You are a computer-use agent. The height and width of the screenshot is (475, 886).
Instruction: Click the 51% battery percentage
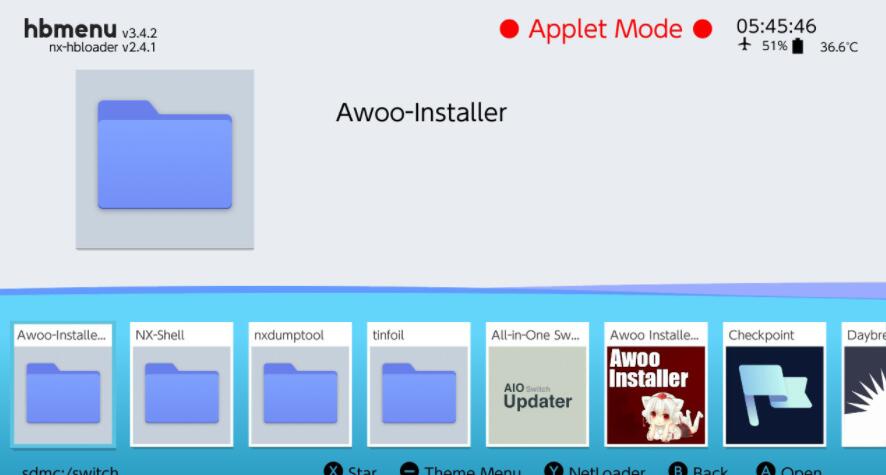[774, 46]
